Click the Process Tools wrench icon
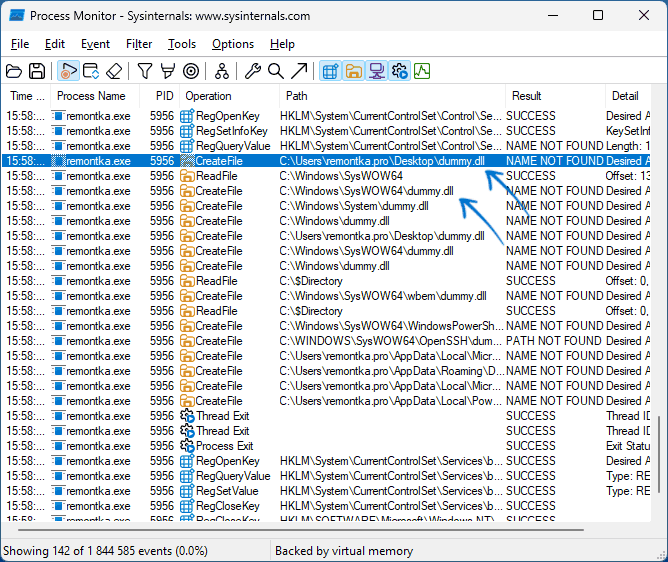Viewport: 668px width, 562px height. coord(253,71)
